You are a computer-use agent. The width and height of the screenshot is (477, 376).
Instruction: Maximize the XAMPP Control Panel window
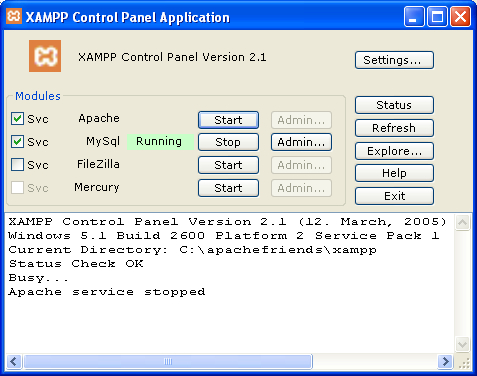[437, 16]
